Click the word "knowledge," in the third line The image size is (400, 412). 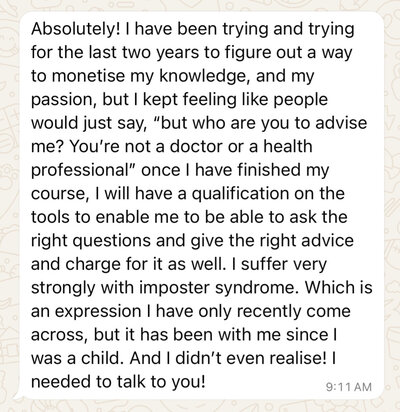coord(205,77)
